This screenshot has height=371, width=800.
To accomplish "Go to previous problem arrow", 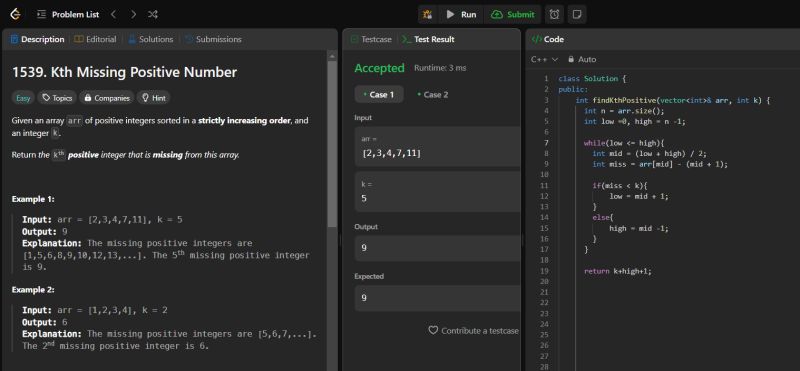I will pyautogui.click(x=113, y=14).
